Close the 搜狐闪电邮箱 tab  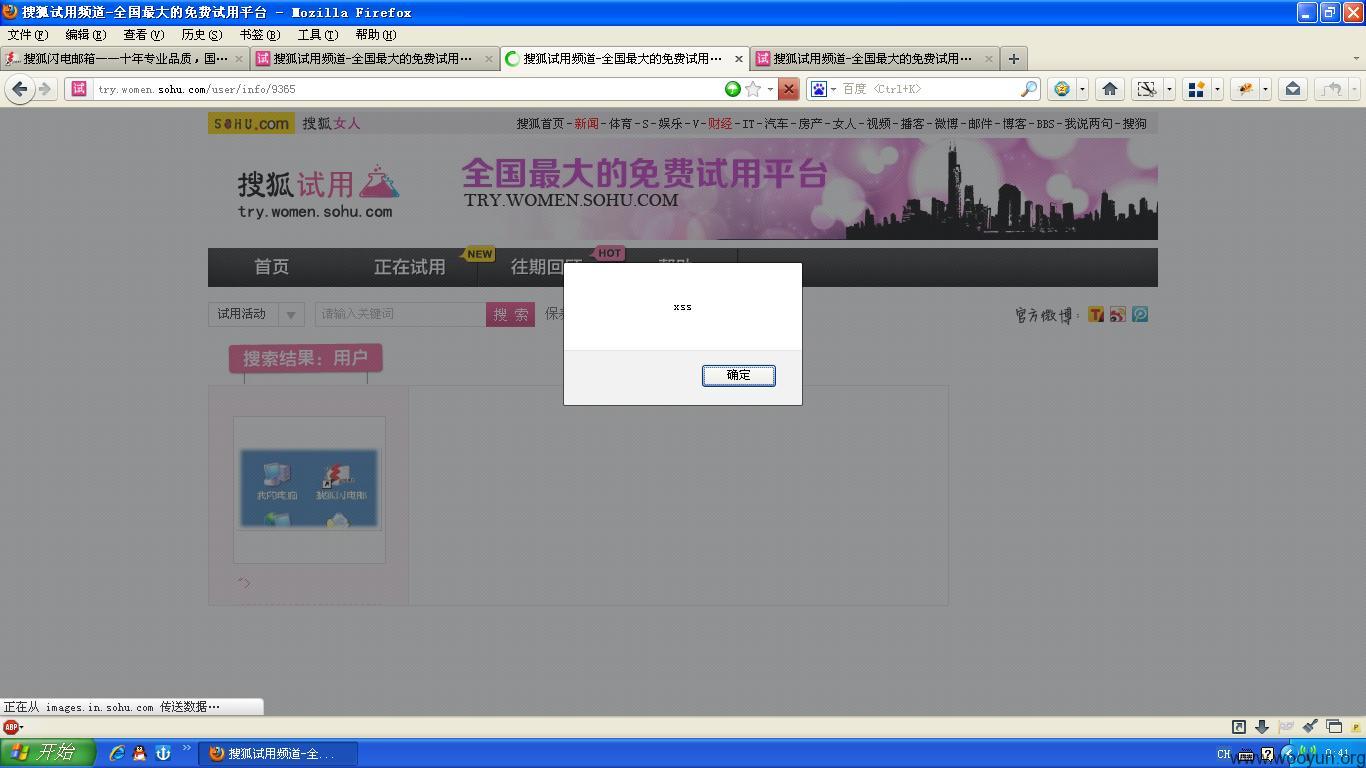pyautogui.click(x=239, y=58)
